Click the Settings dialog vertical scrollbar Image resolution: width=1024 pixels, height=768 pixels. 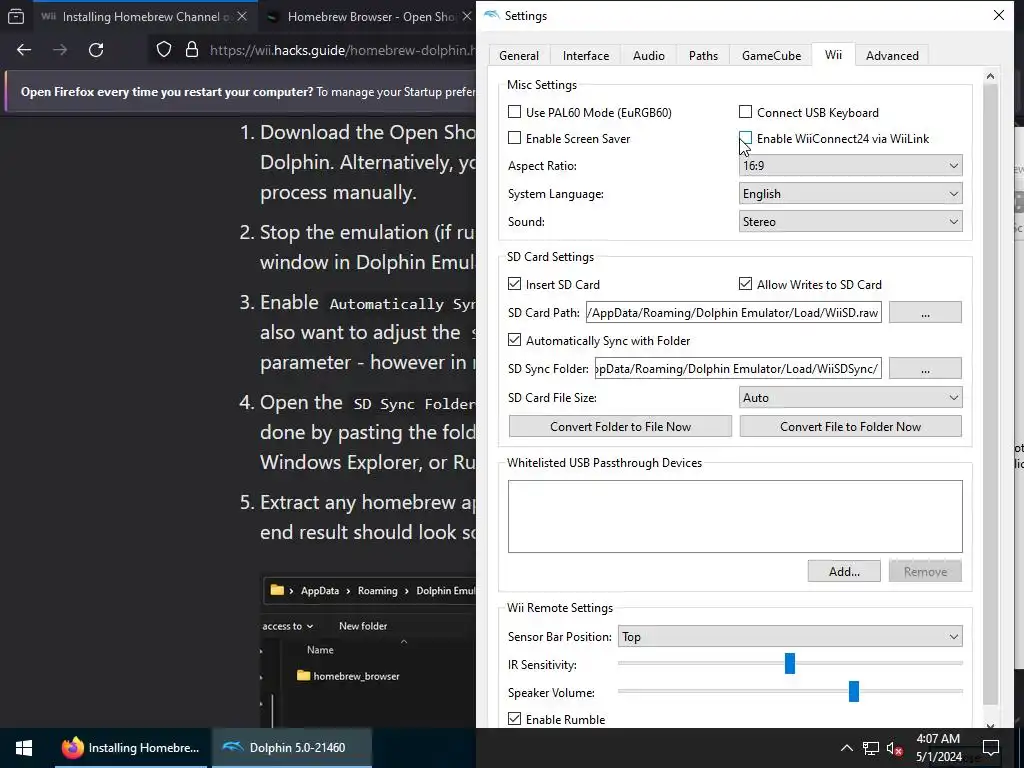coord(990,394)
